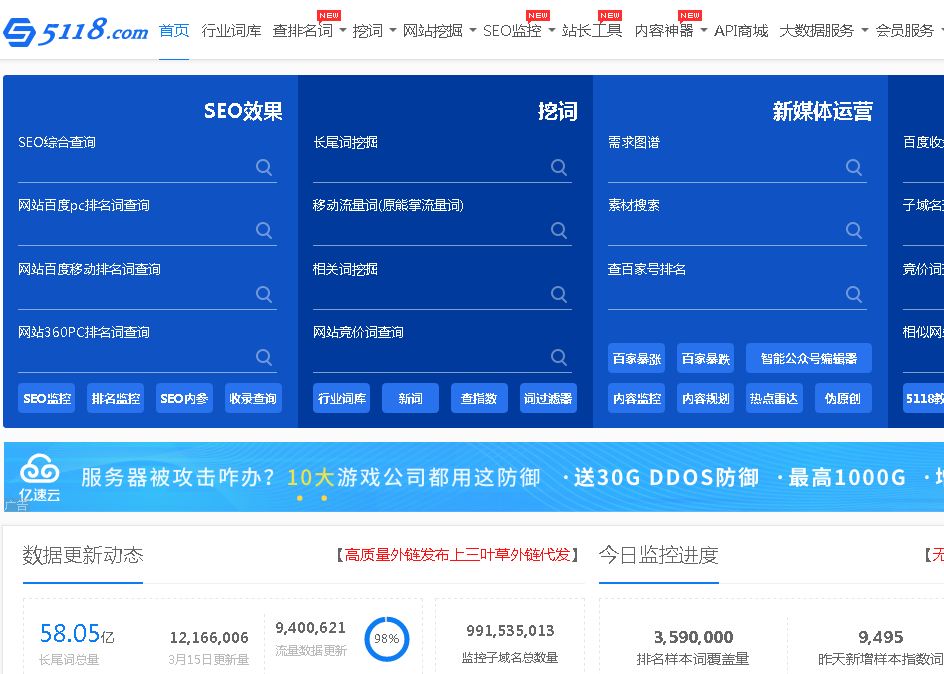Viewport: 944px width, 674px height.
Task: Click the search icon in 素材搜索
Action: coord(853,231)
